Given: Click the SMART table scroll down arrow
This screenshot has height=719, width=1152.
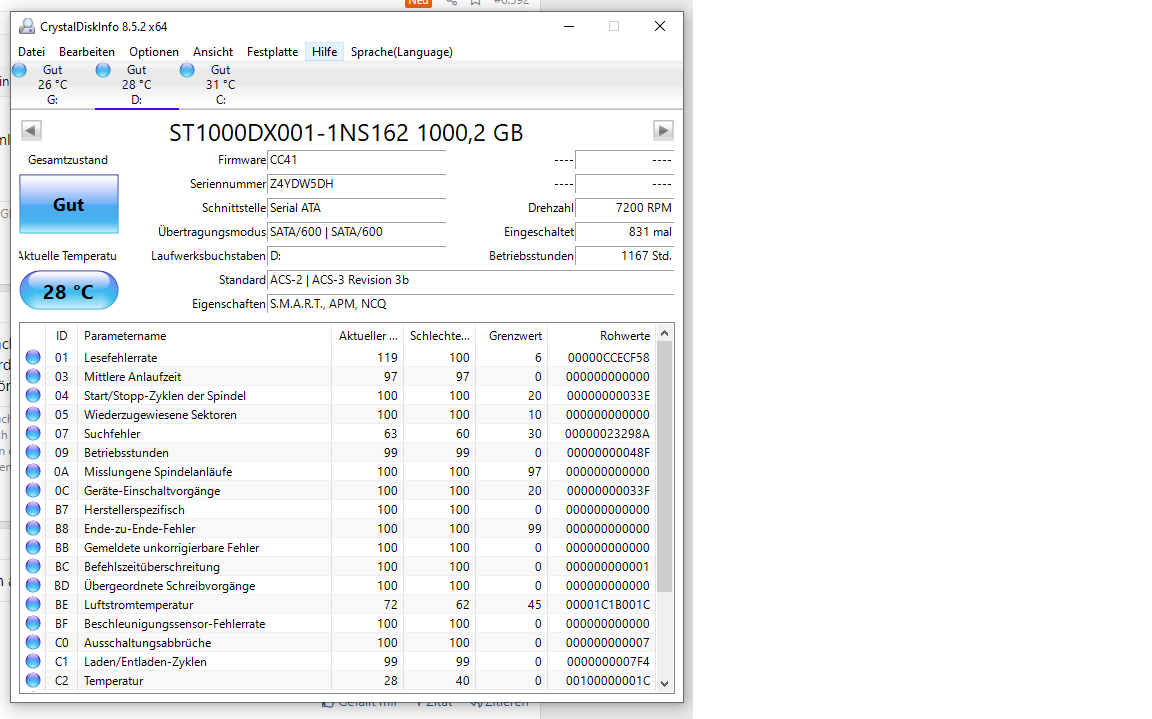Looking at the screenshot, I should [664, 684].
